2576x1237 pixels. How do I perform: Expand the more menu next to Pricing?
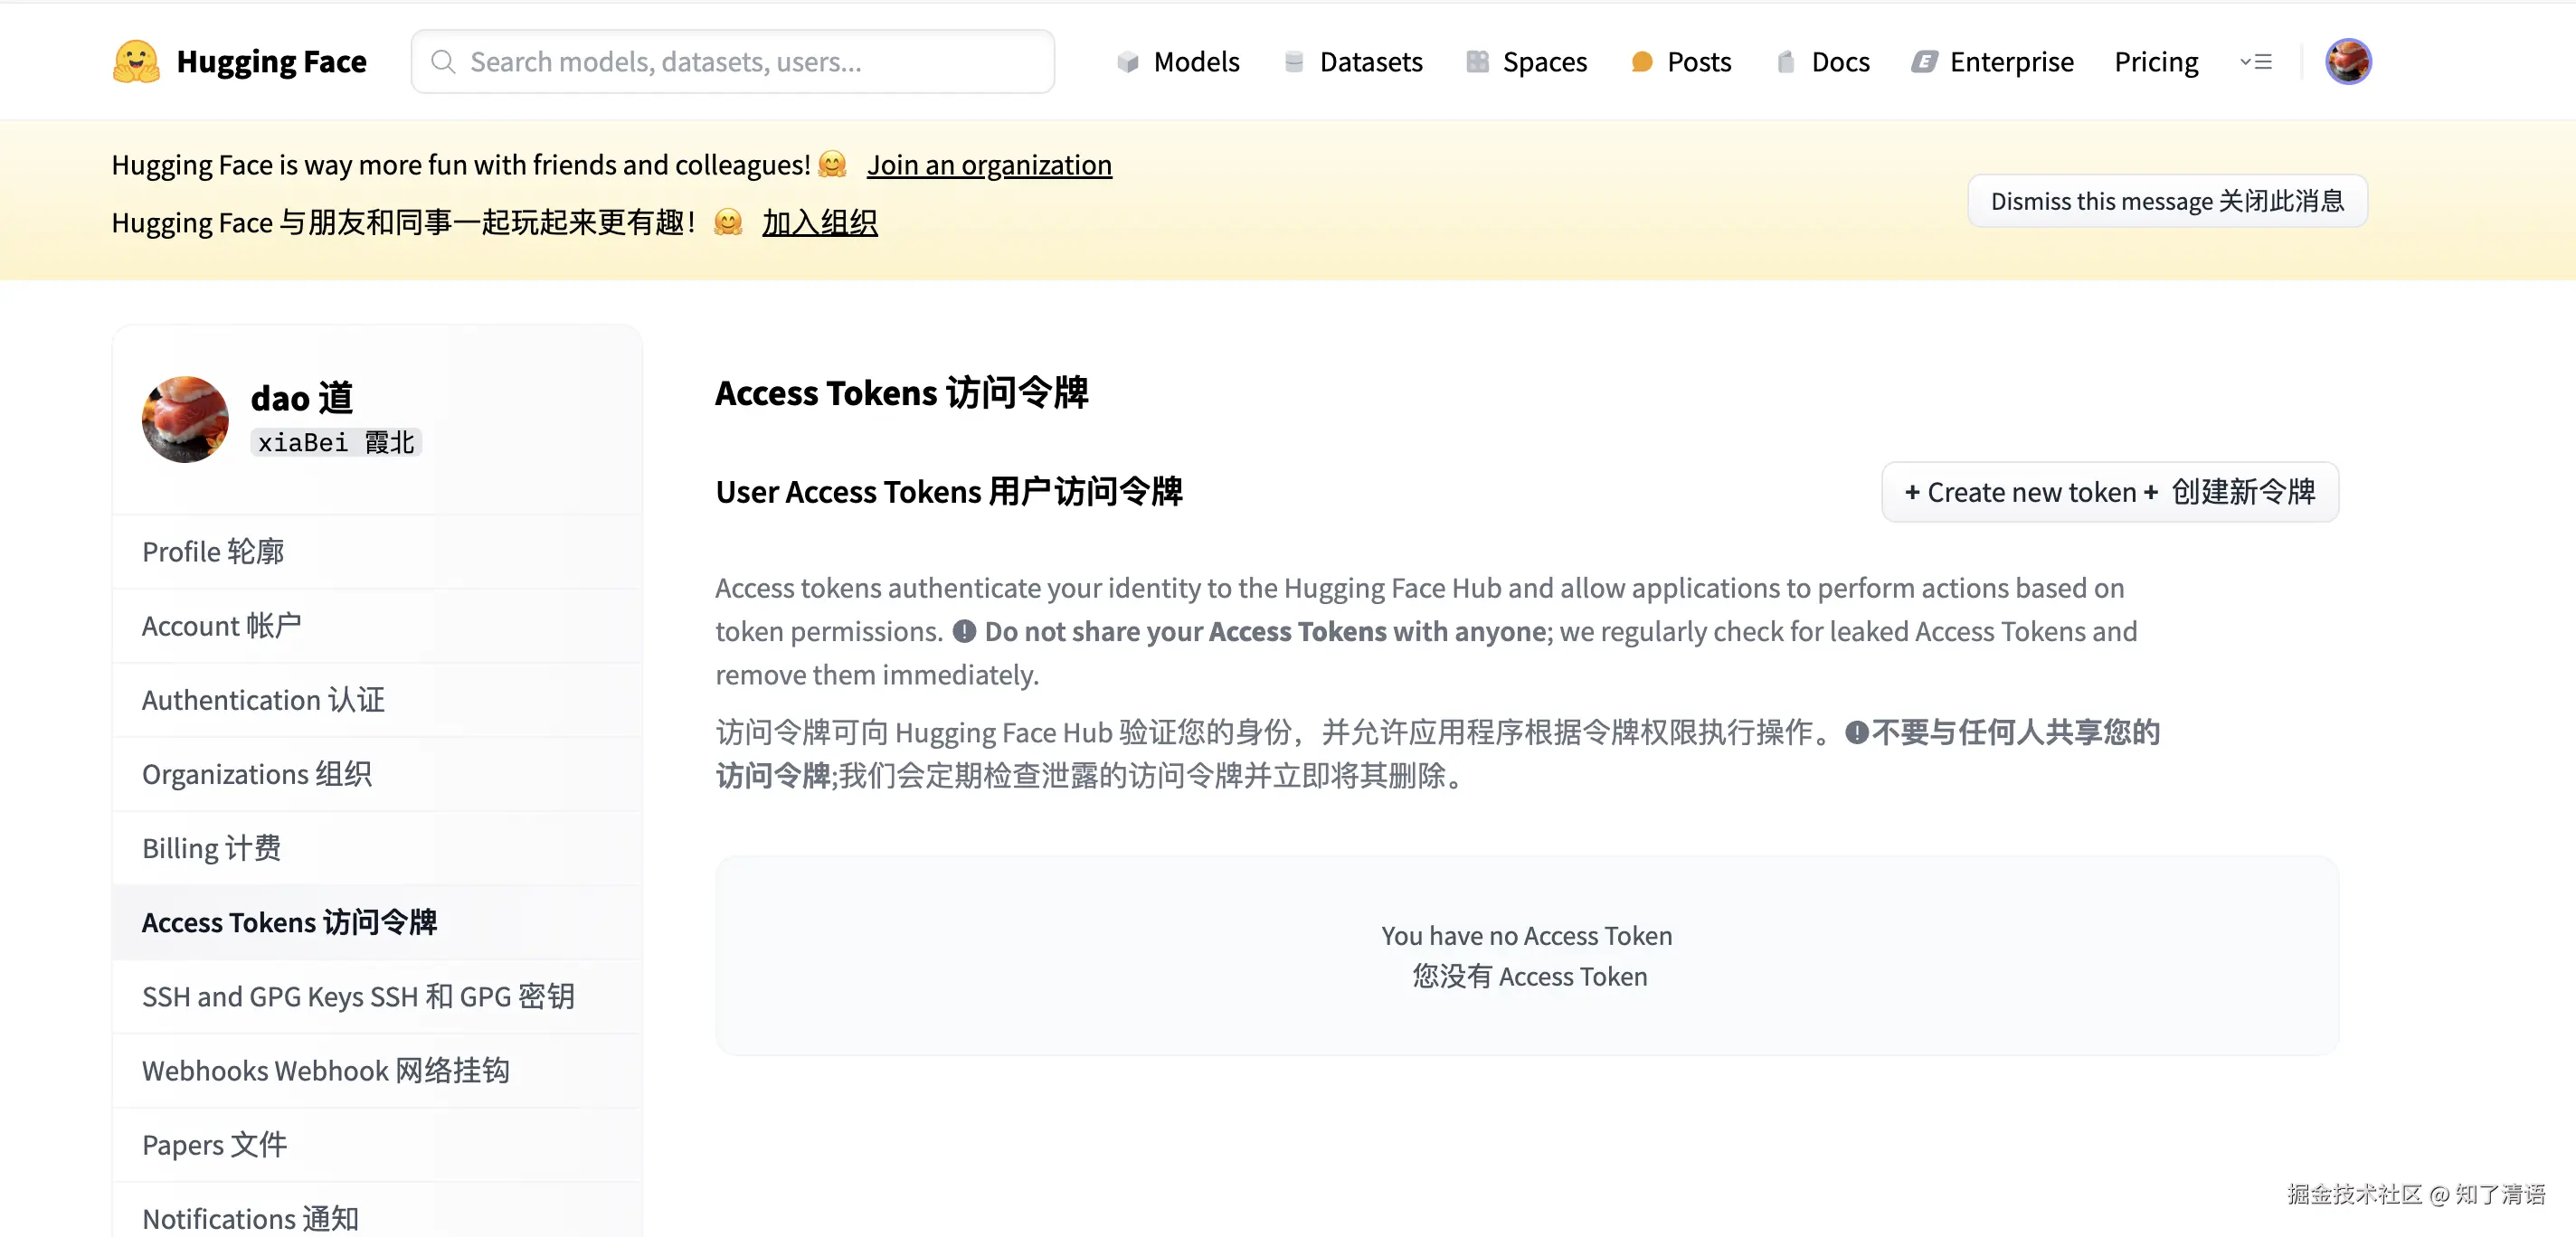(x=2255, y=62)
